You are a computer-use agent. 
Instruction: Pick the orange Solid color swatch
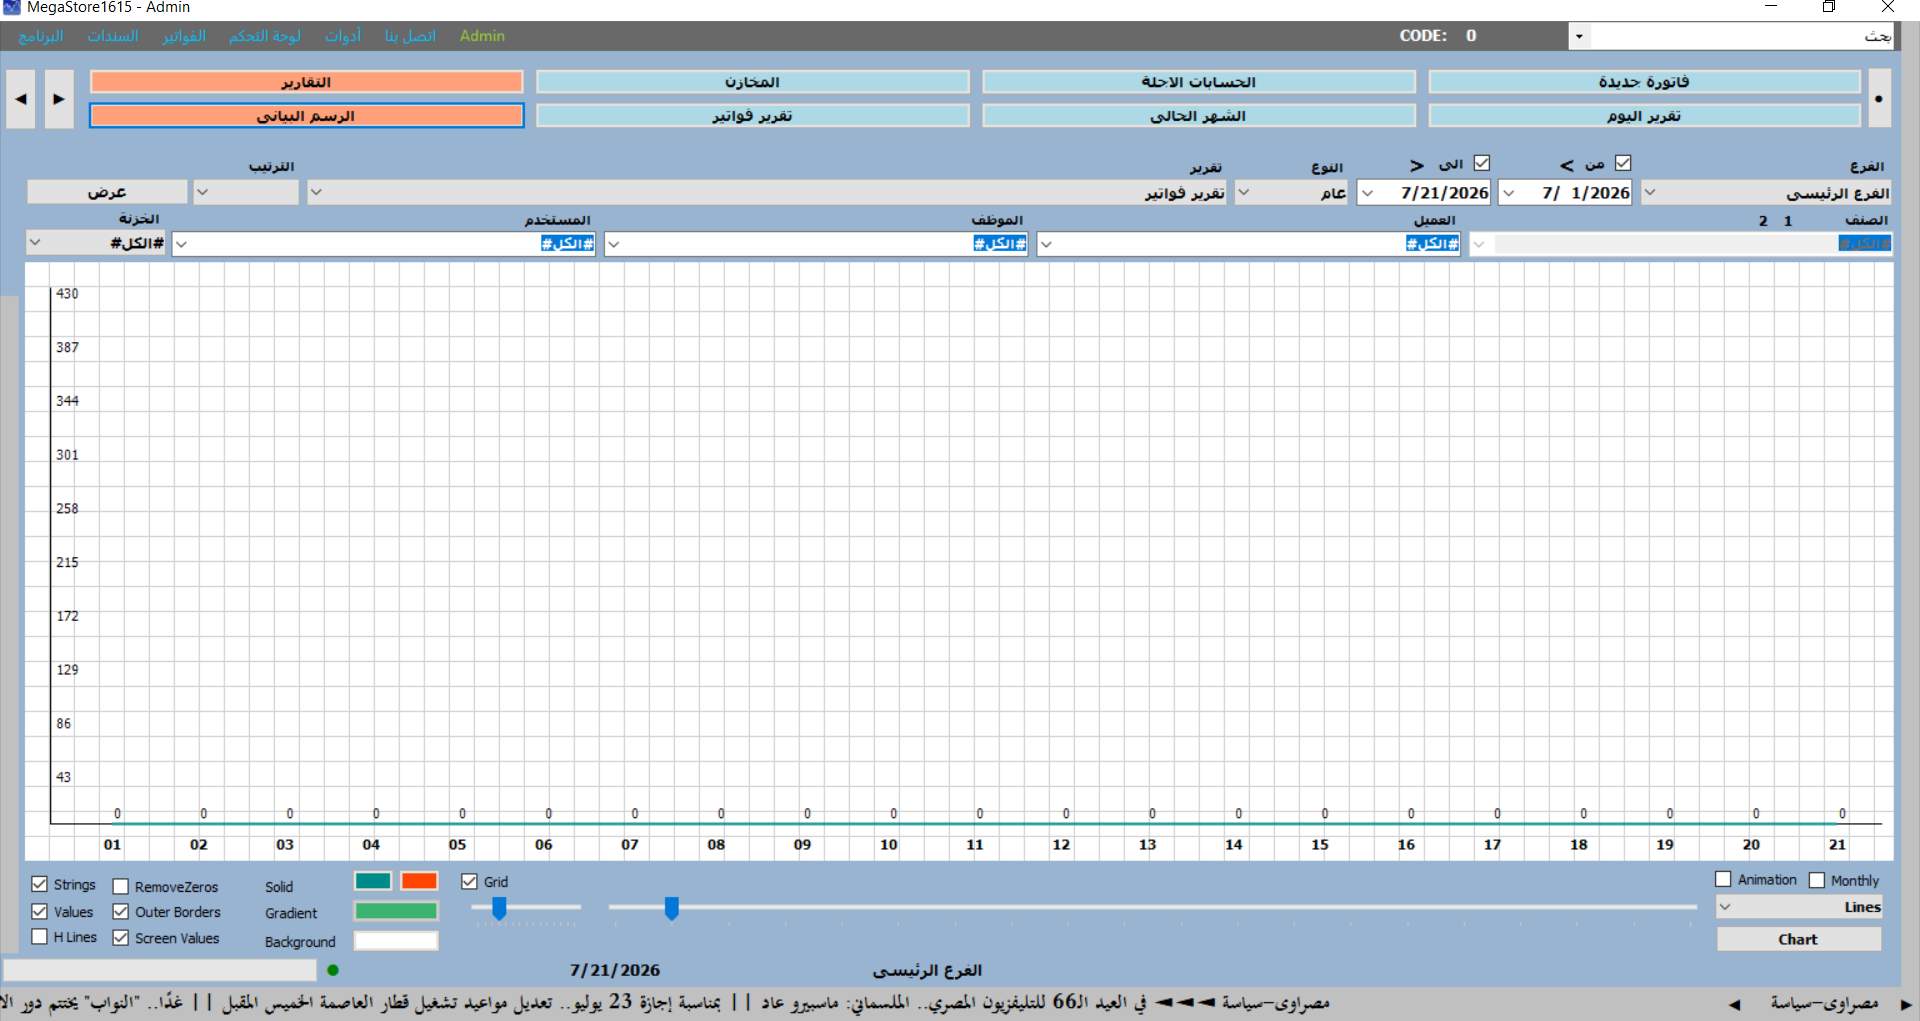pos(419,881)
